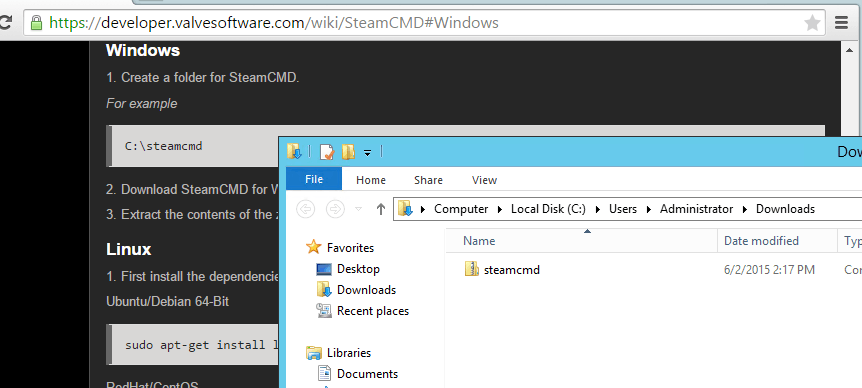Click the Desktop monitor icon in sidebar

tap(324, 269)
